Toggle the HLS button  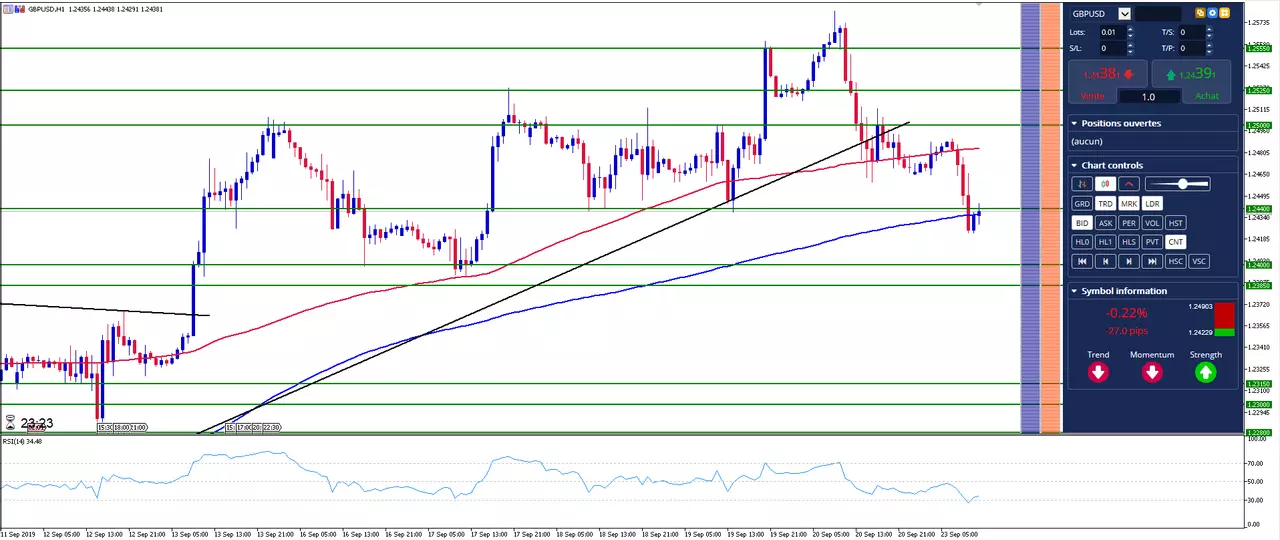click(x=1129, y=242)
